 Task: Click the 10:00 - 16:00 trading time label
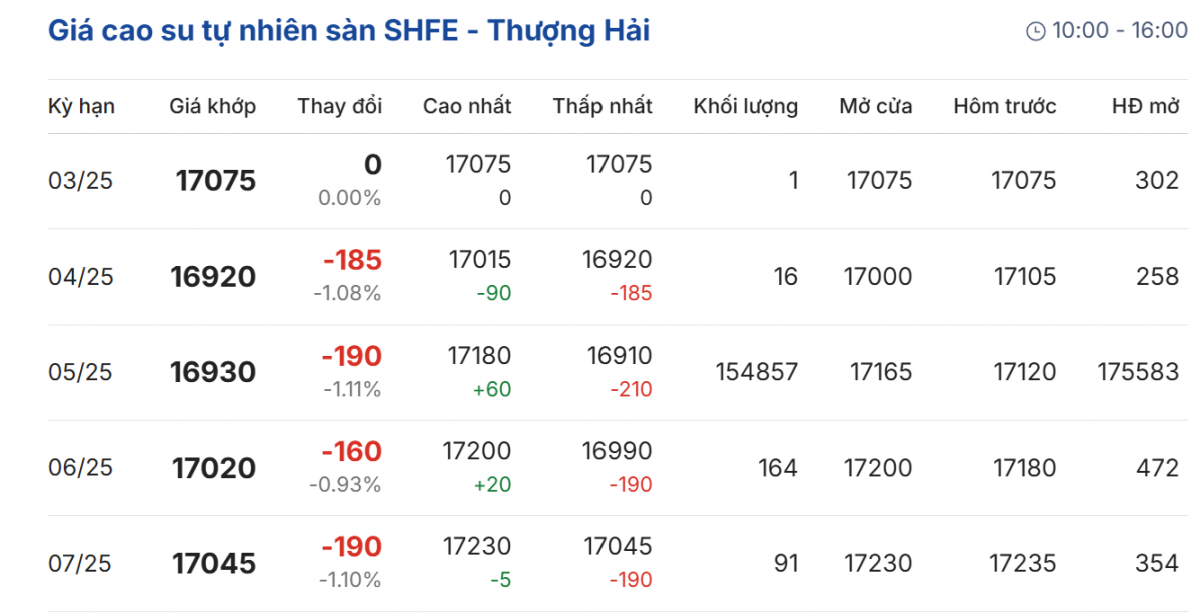click(x=1120, y=31)
